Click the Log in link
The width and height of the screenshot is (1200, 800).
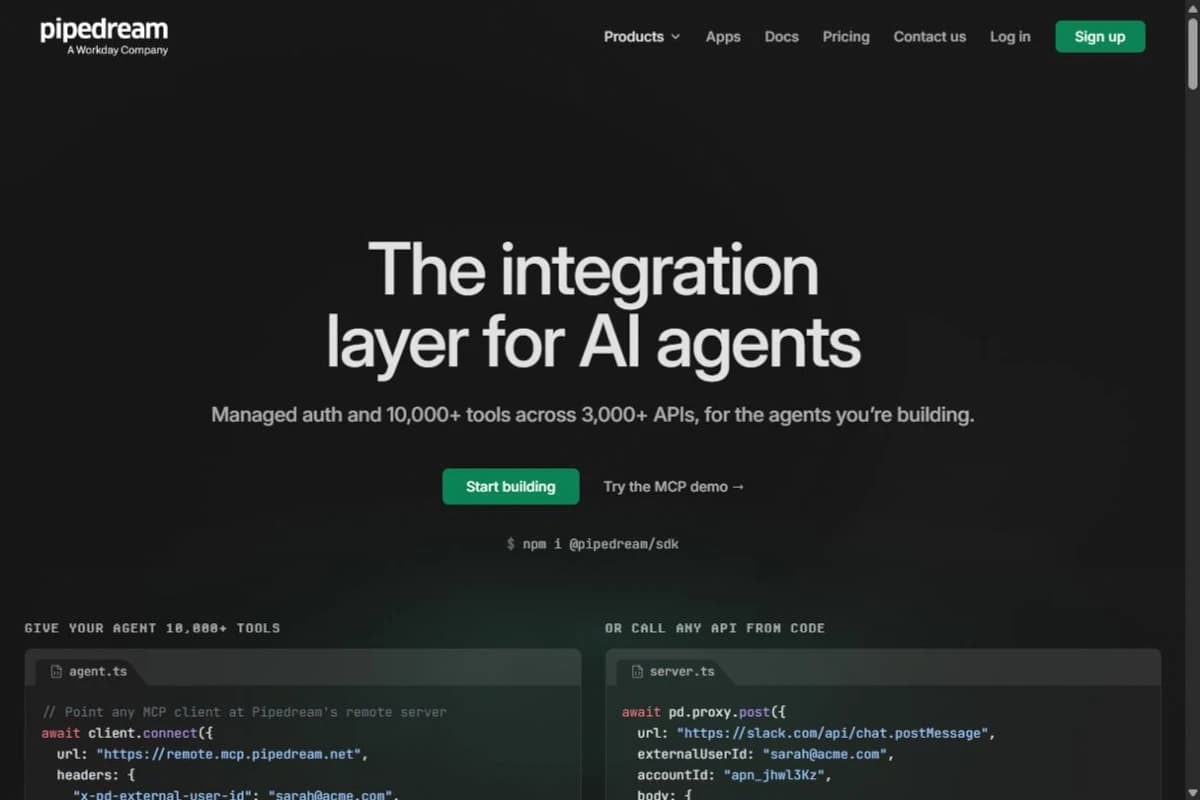tap(1010, 36)
